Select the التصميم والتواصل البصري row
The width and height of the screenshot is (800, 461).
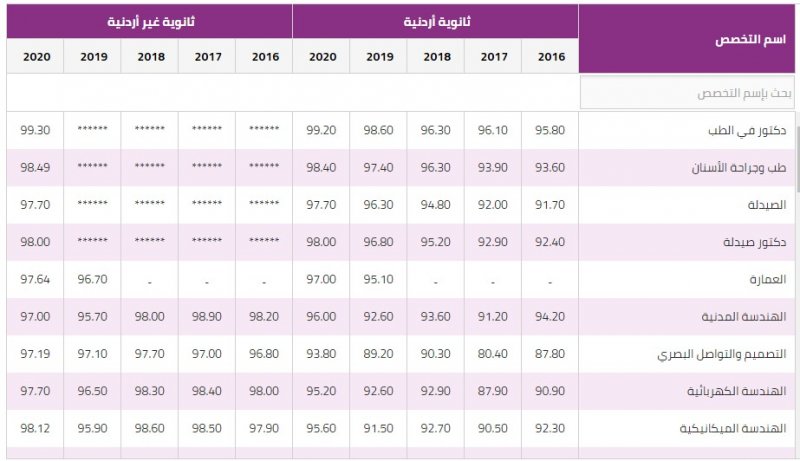[401, 354]
